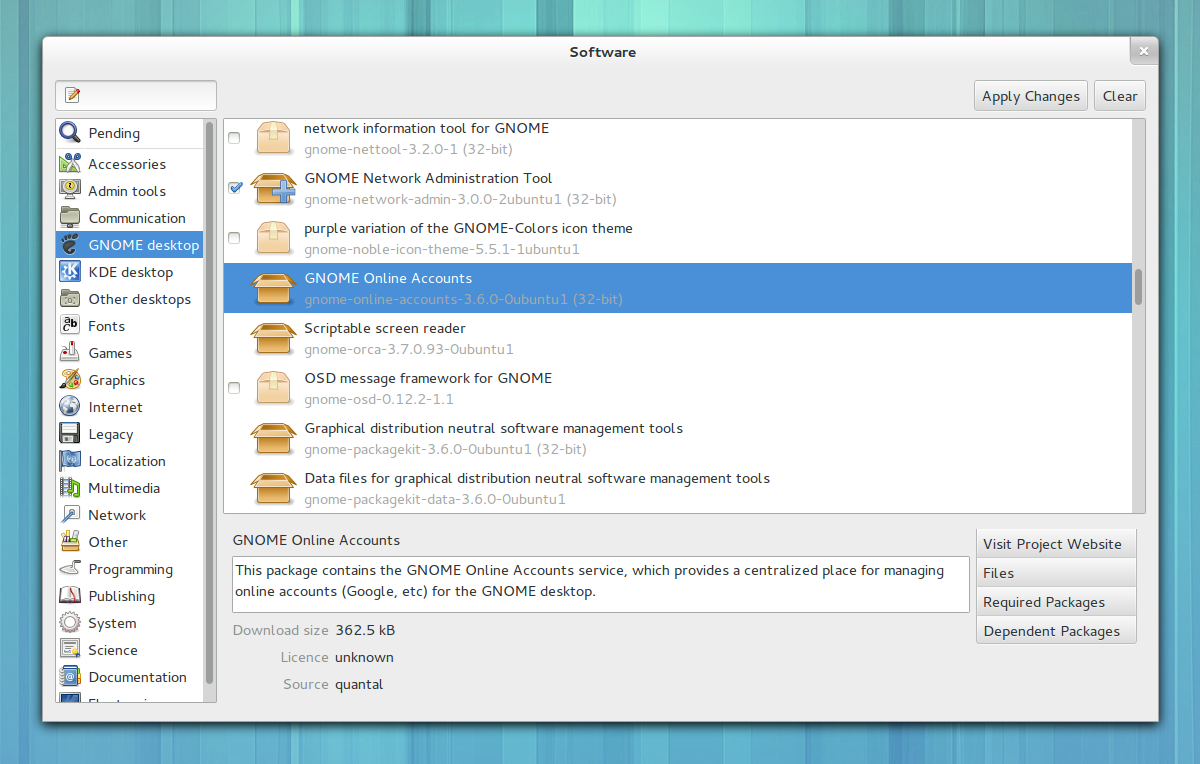
Task: Tick the OSD message framework checkbox
Action: 234,388
